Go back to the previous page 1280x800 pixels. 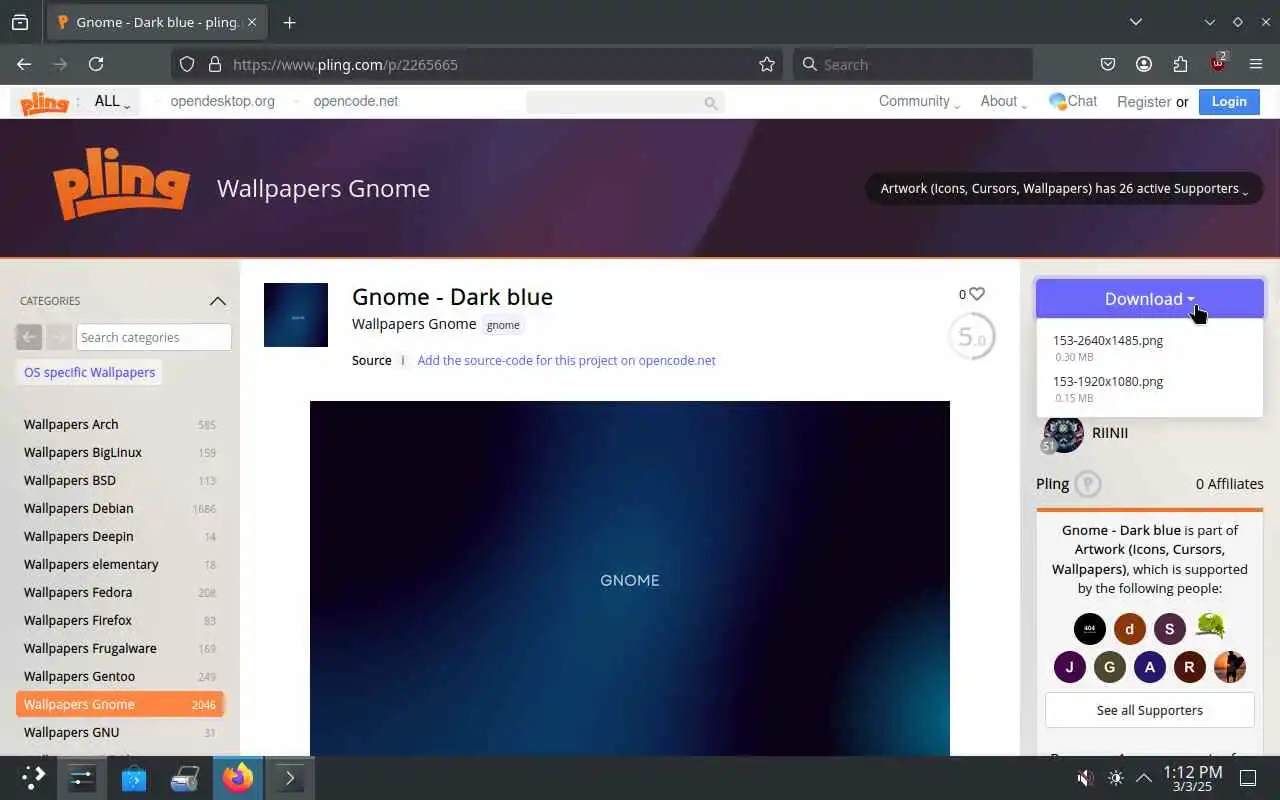click(x=24, y=64)
